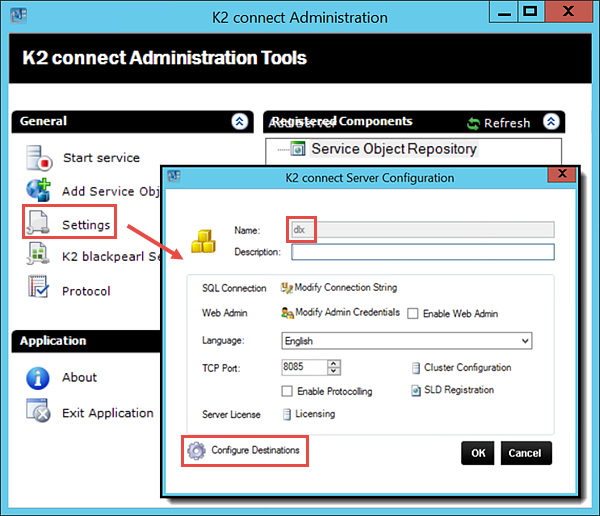Click the Add Service Object globe icon
Viewport: 600px width, 516px height.
[x=39, y=190]
